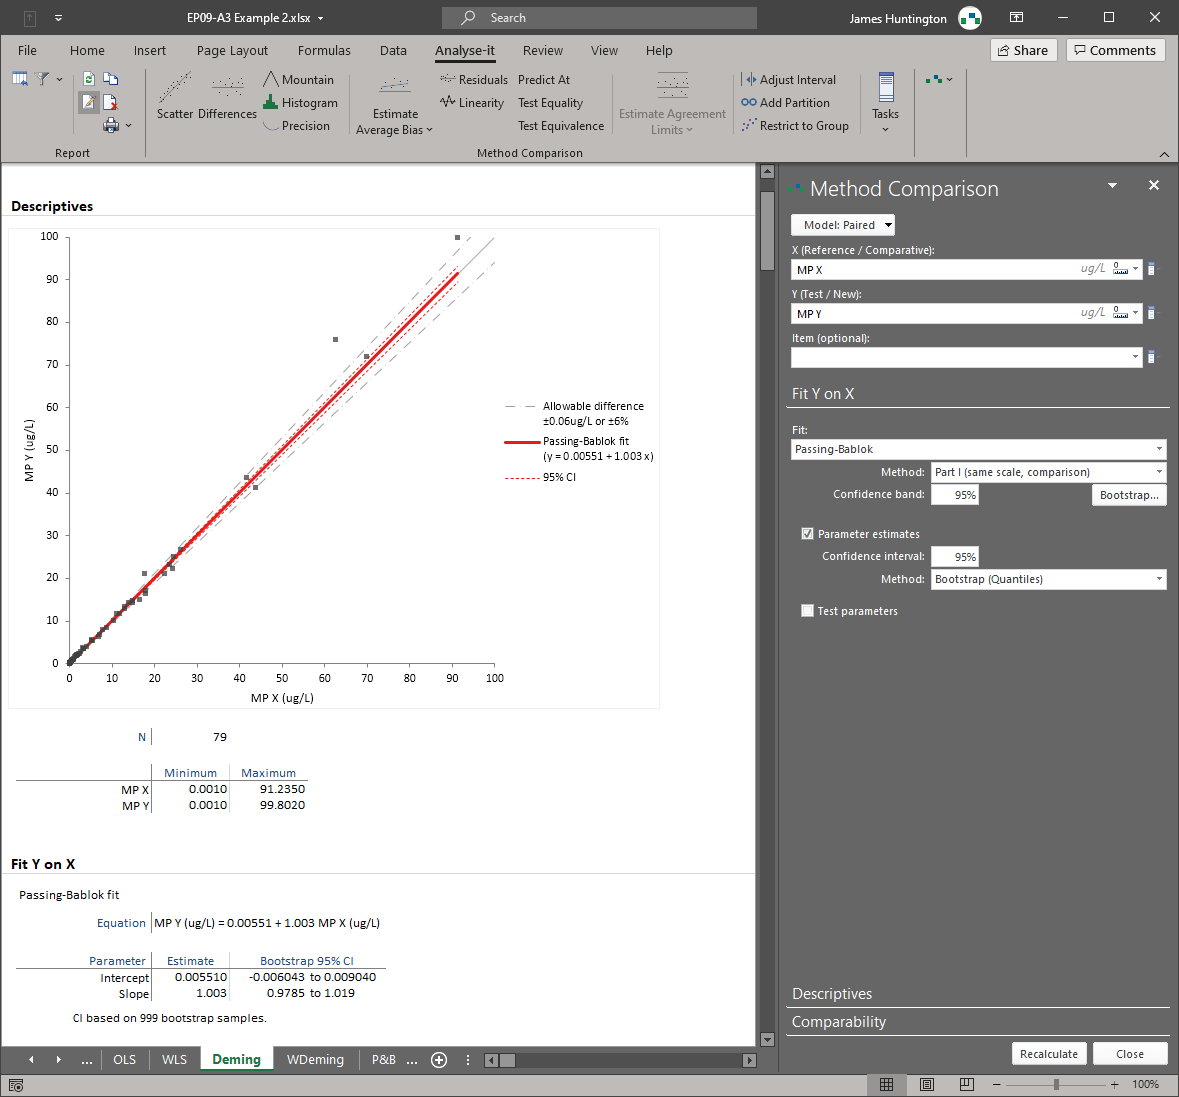Expand the Bootstrap (Quantiles) method dropdown
This screenshot has width=1179, height=1097.
click(1048, 580)
